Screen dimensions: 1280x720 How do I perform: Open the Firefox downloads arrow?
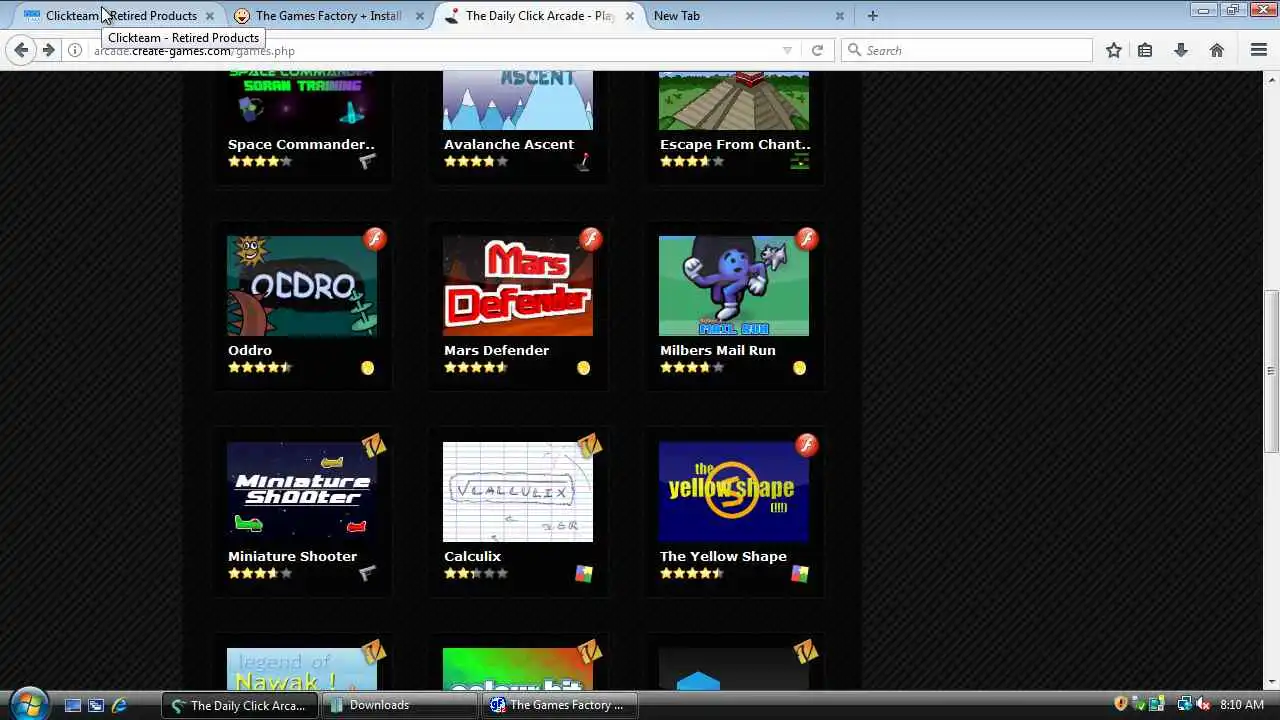point(1181,50)
